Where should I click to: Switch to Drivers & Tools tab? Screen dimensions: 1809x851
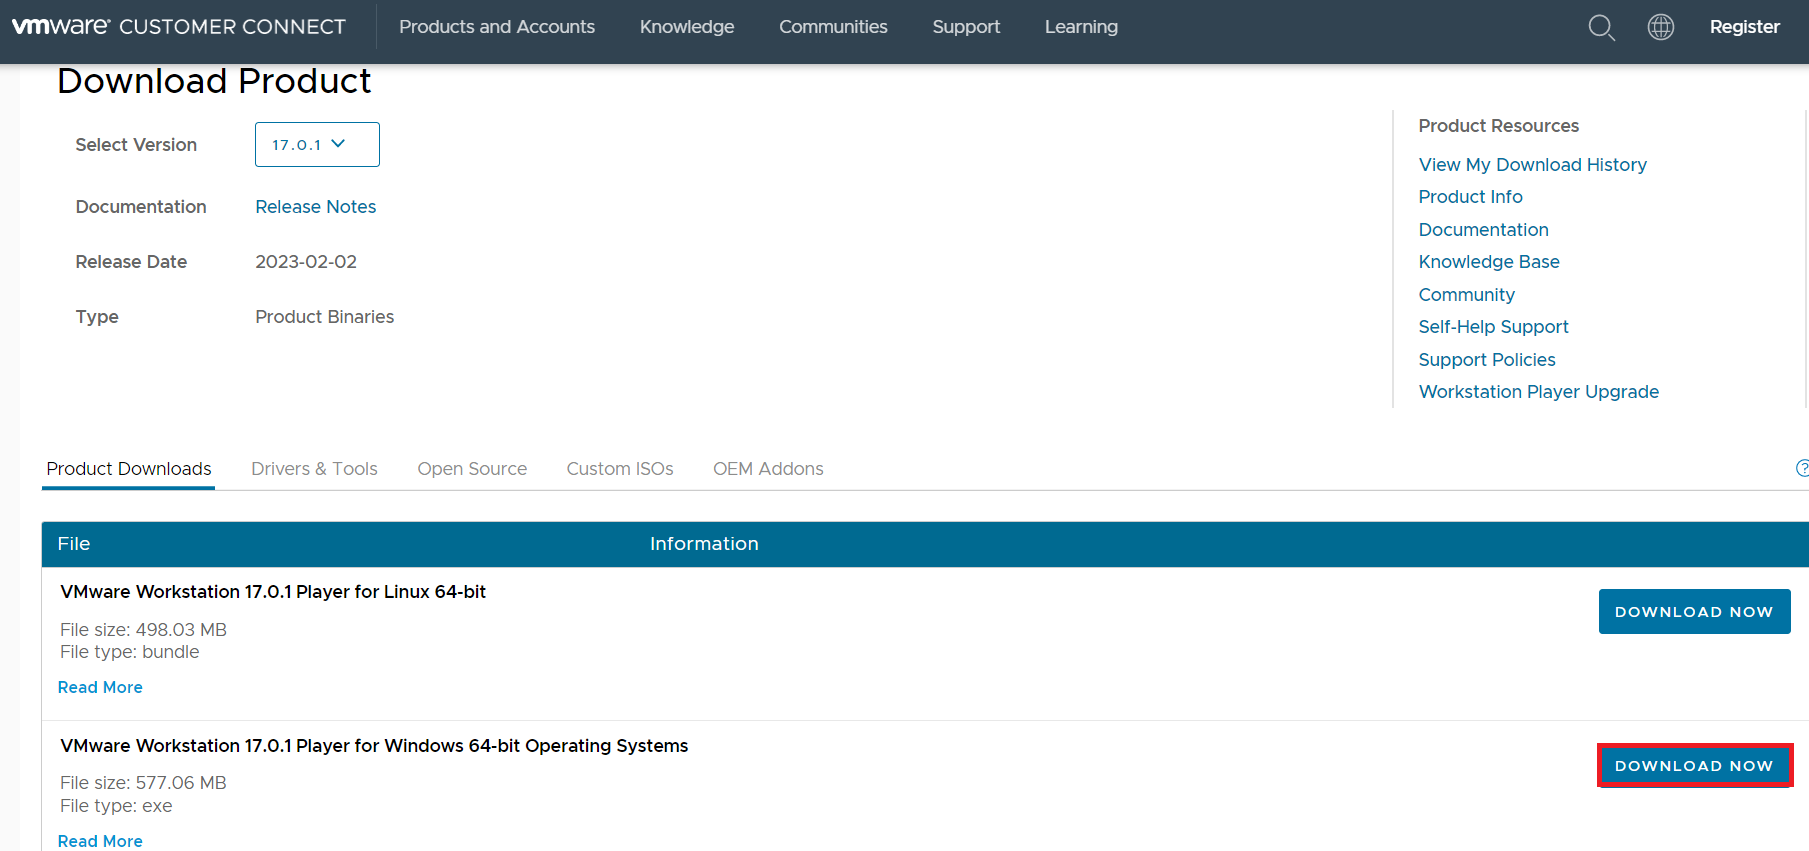click(x=314, y=469)
